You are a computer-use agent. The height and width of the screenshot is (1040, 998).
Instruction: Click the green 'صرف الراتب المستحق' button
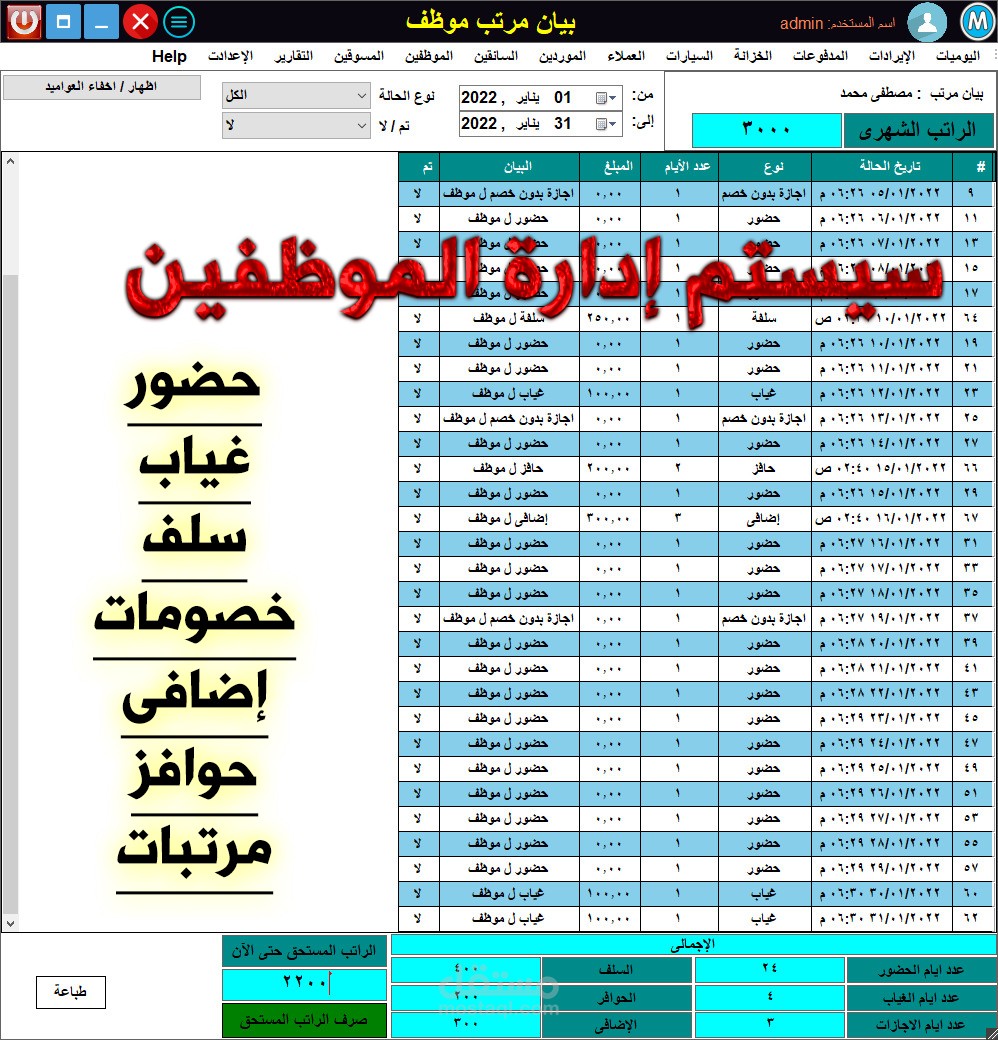tap(304, 1020)
